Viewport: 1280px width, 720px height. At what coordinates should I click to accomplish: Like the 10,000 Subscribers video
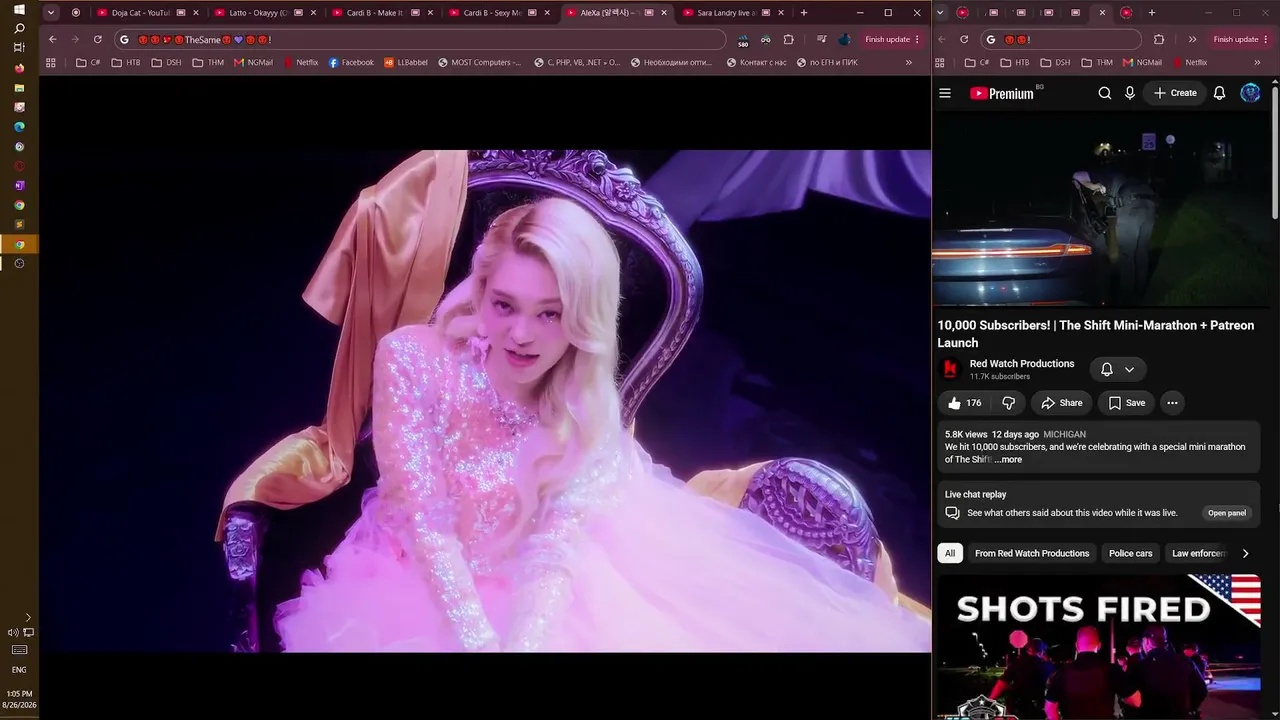[x=965, y=403]
